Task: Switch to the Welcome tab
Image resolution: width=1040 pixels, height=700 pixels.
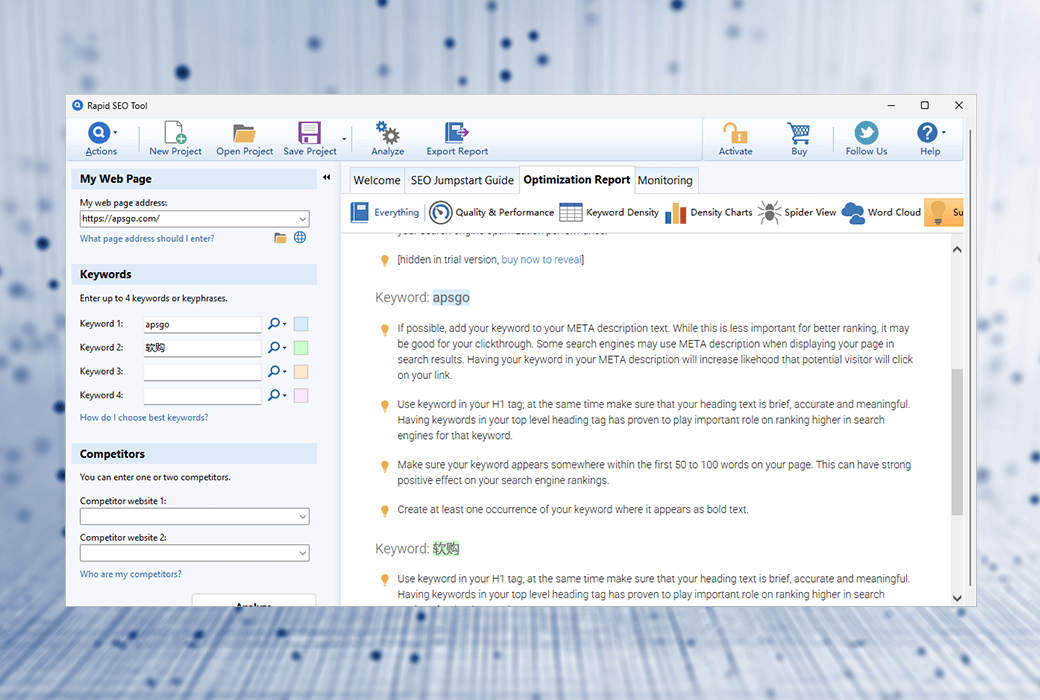Action: [377, 180]
